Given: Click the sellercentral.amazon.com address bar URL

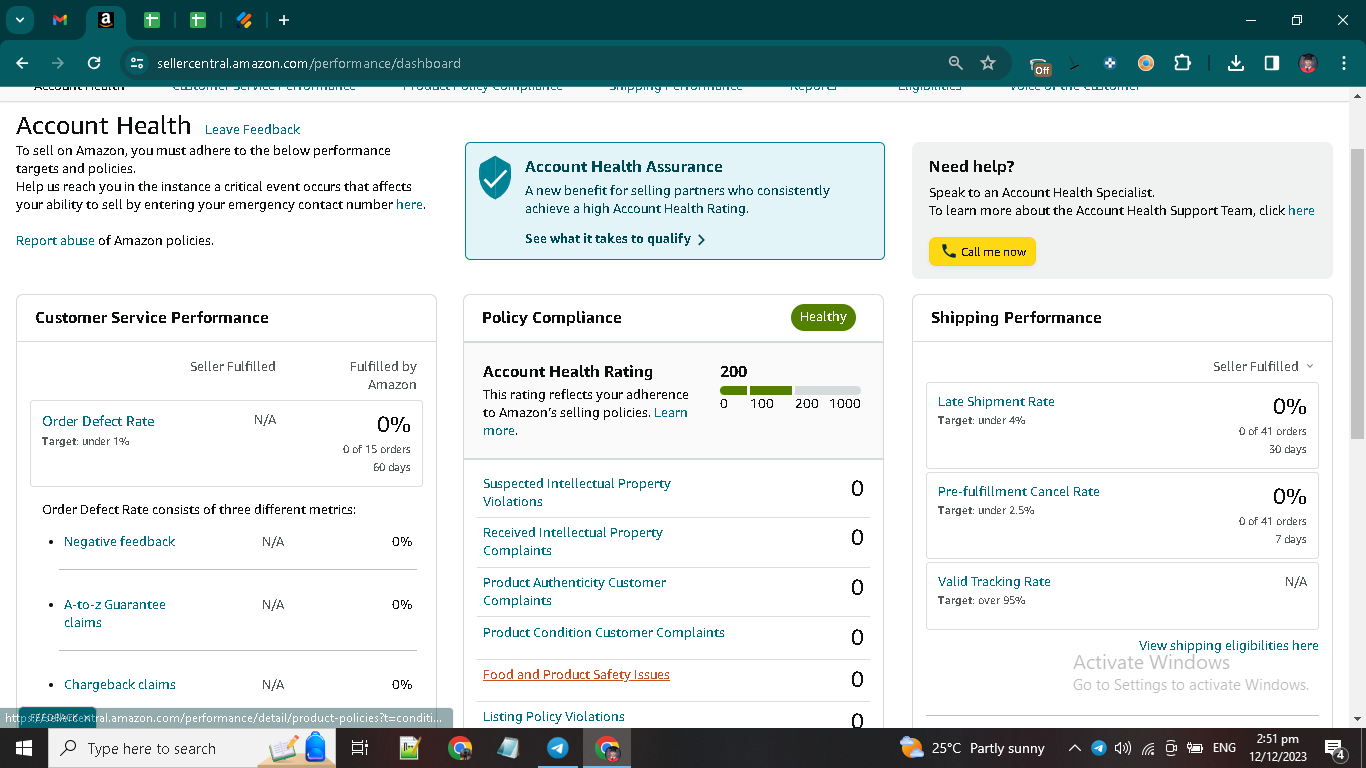Looking at the screenshot, I should 309,63.
